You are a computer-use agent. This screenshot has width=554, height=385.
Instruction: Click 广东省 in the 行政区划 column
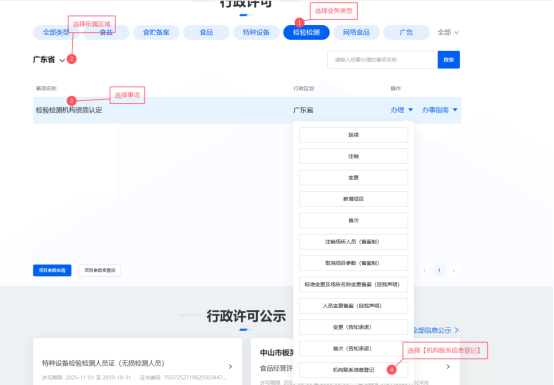[303, 110]
